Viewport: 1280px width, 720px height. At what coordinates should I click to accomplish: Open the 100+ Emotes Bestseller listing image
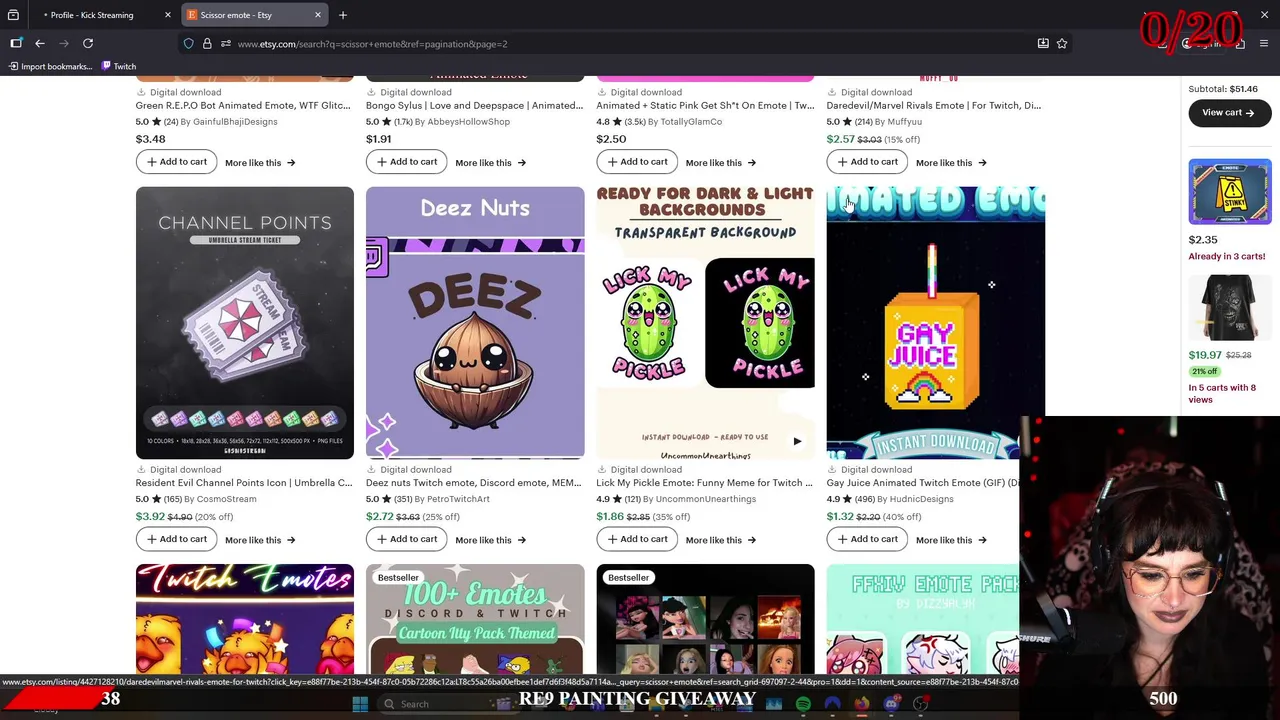coord(475,619)
